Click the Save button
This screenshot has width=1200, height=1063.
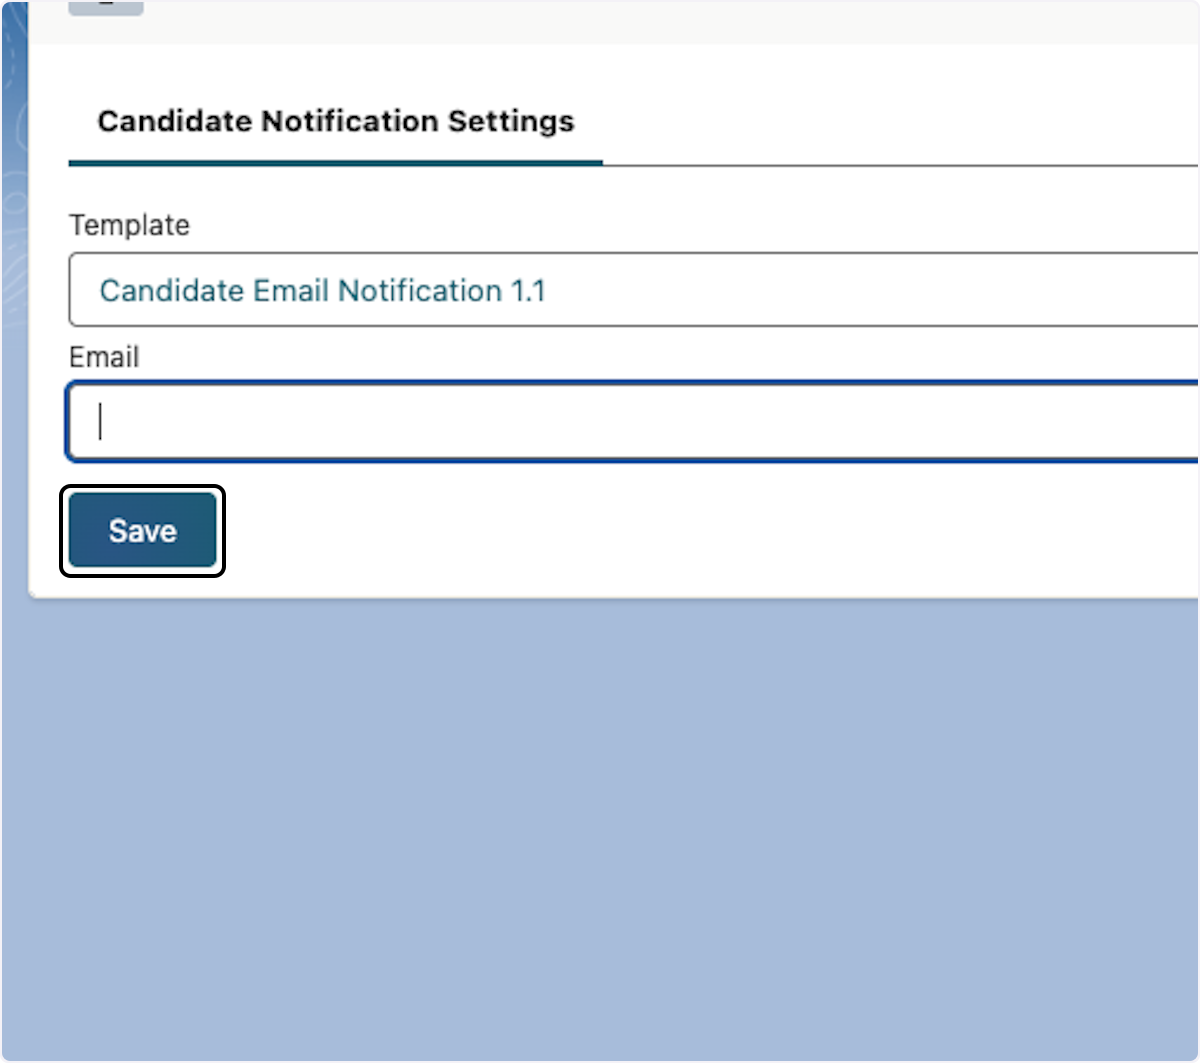(142, 531)
